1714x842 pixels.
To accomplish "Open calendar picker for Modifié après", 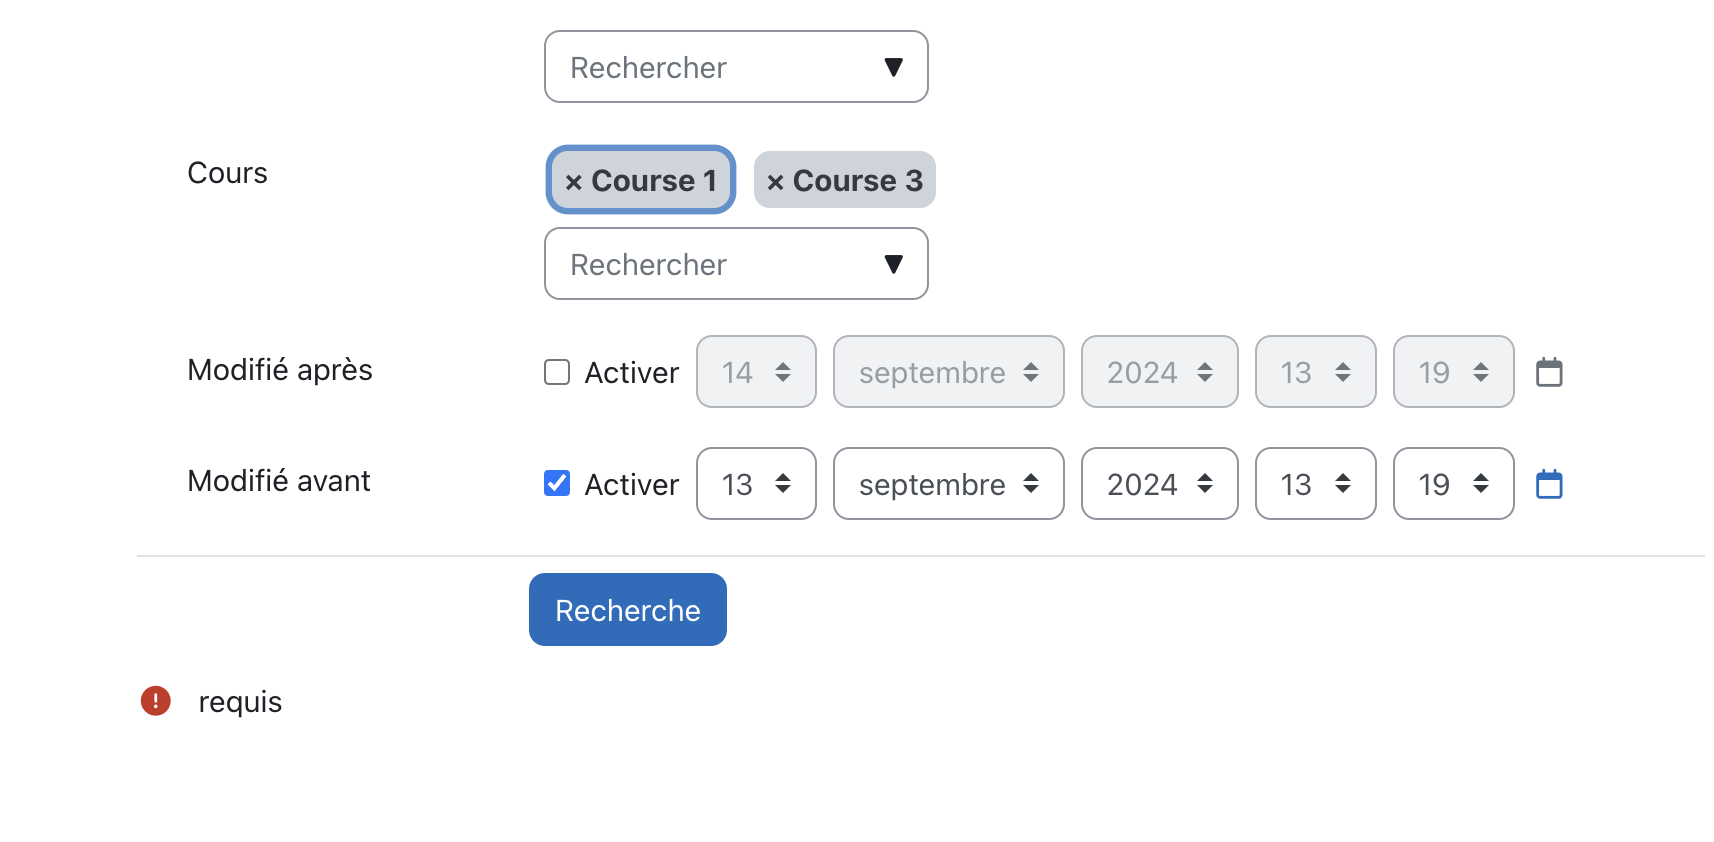I will point(1549,372).
